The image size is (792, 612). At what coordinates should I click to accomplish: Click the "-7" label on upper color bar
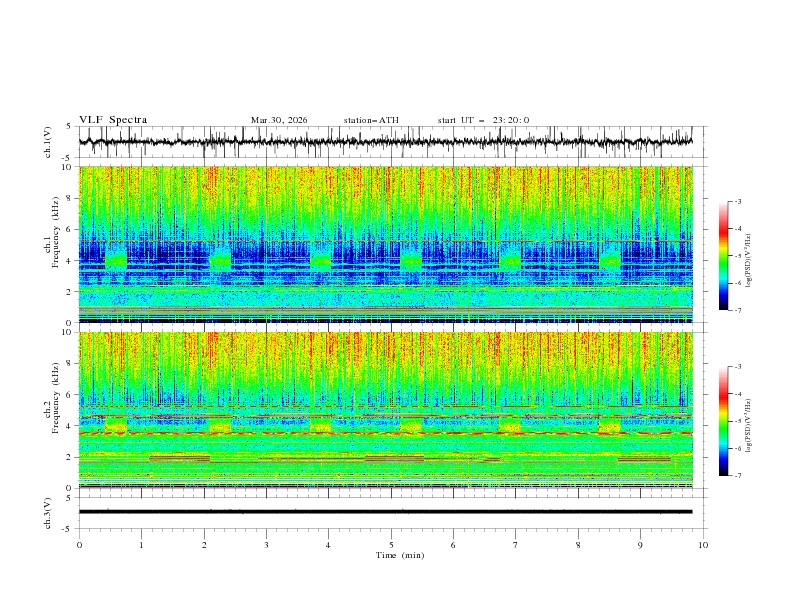coord(737,310)
